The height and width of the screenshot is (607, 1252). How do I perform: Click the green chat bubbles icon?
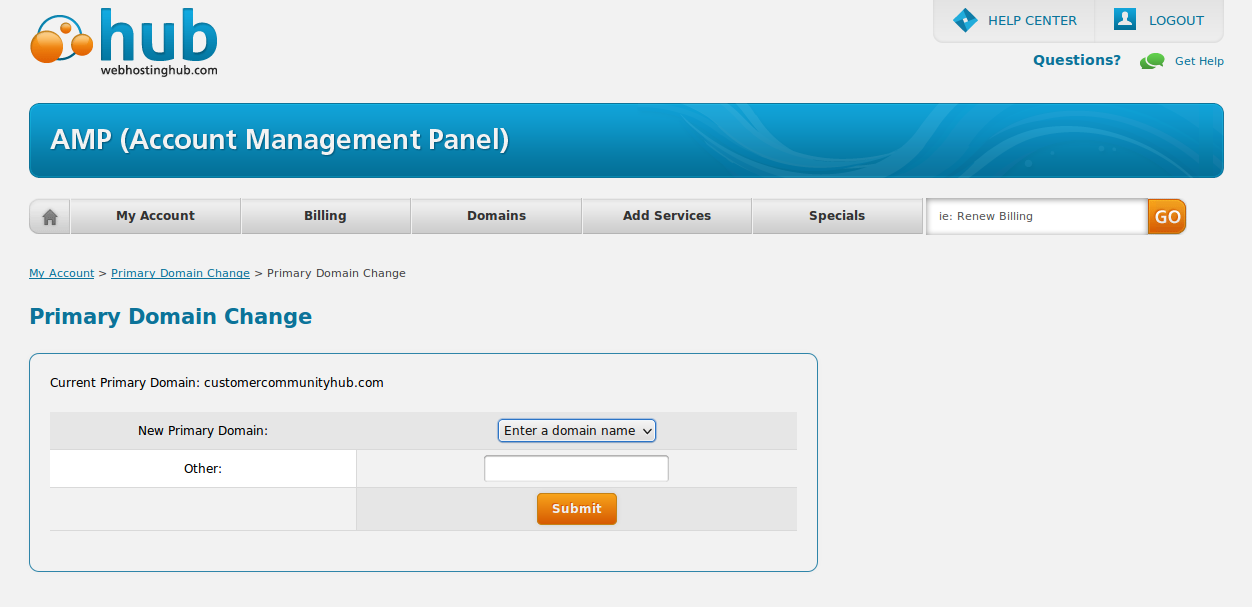tap(1153, 61)
